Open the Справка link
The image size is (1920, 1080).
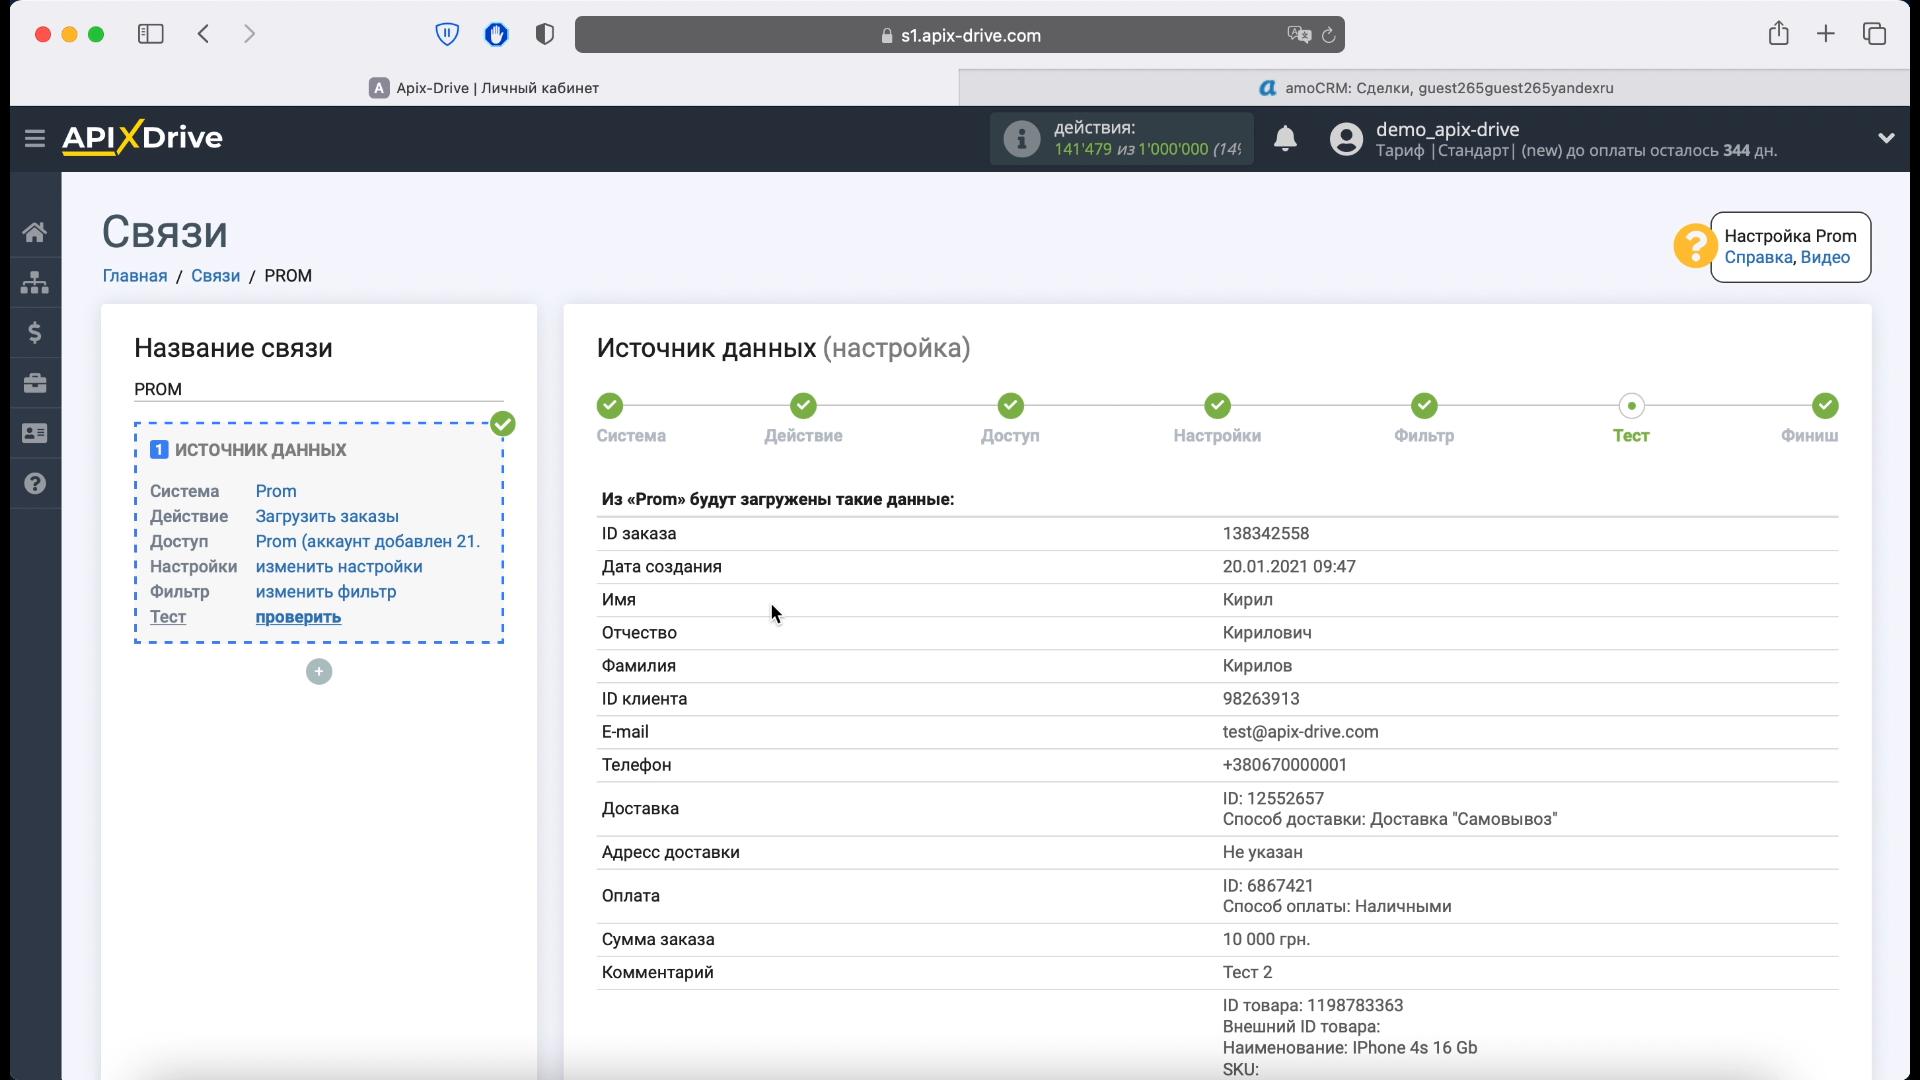[1758, 257]
